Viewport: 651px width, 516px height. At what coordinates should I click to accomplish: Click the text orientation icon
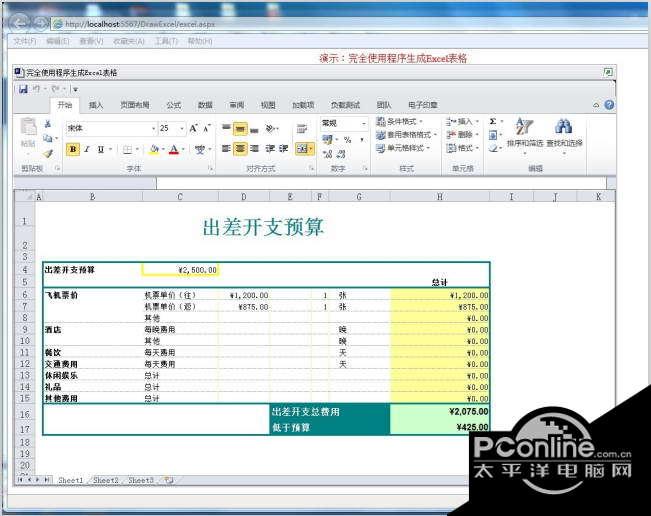(270, 129)
